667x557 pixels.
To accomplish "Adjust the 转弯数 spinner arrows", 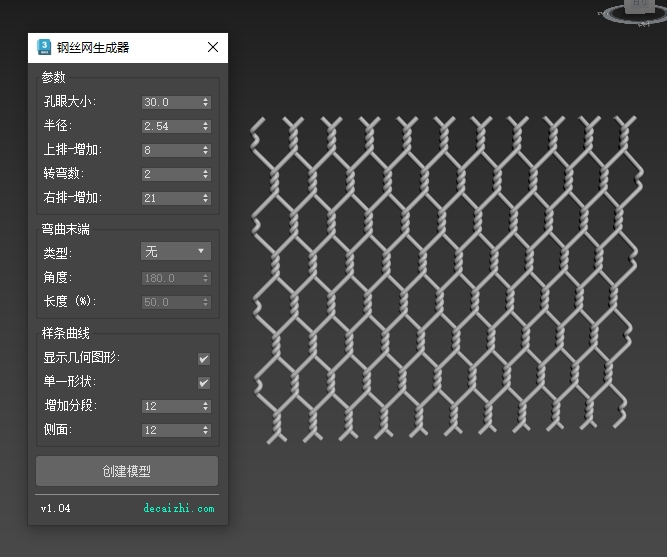I will pos(205,174).
